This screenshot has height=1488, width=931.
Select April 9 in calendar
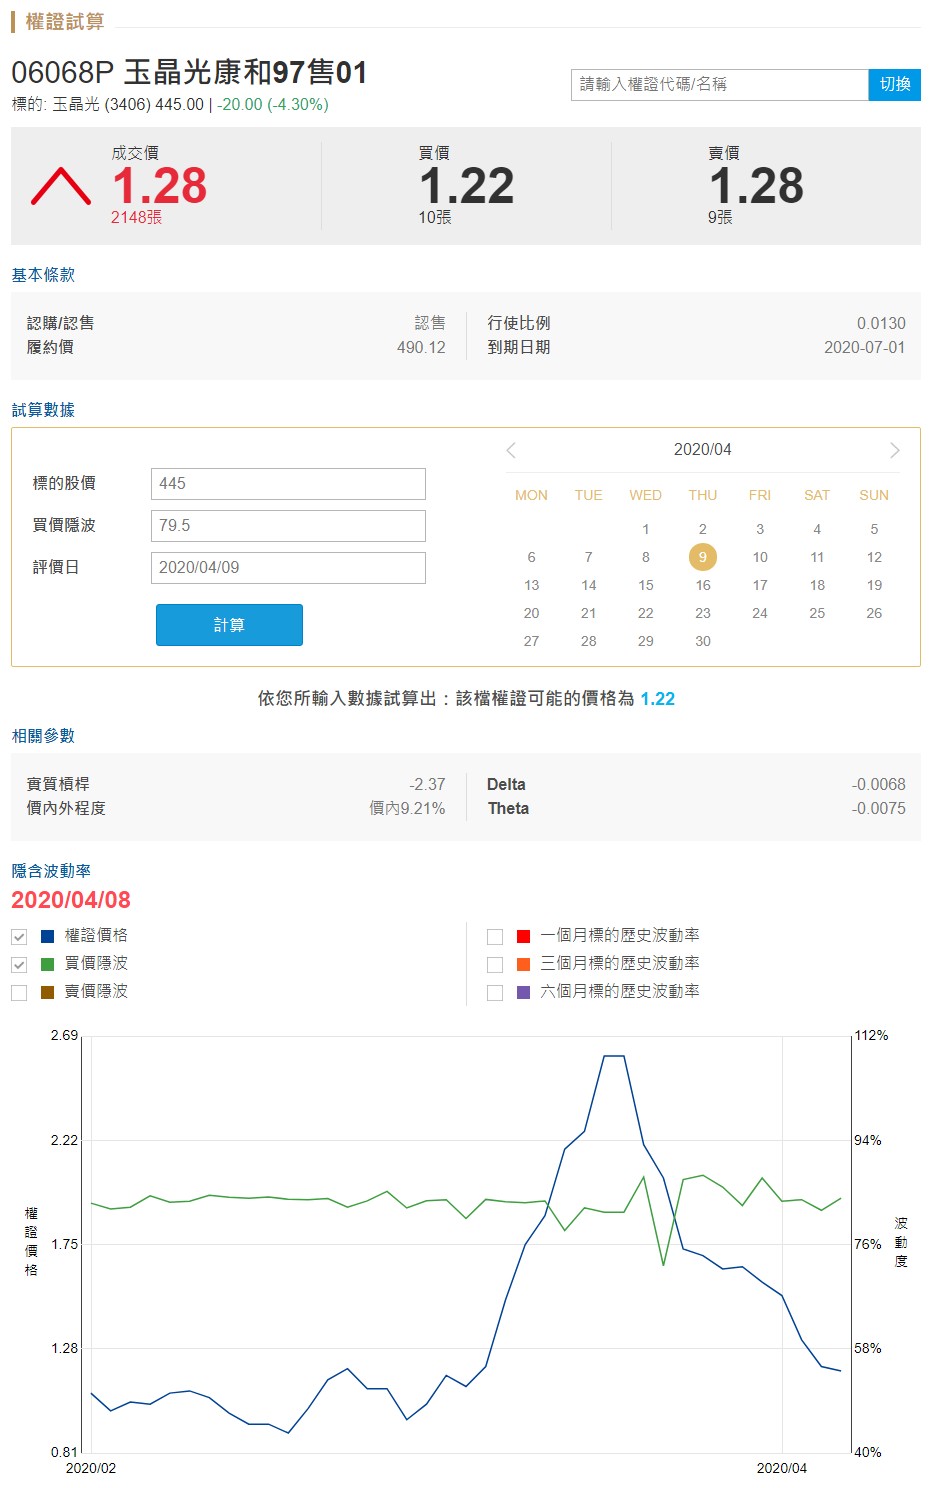coord(703,557)
